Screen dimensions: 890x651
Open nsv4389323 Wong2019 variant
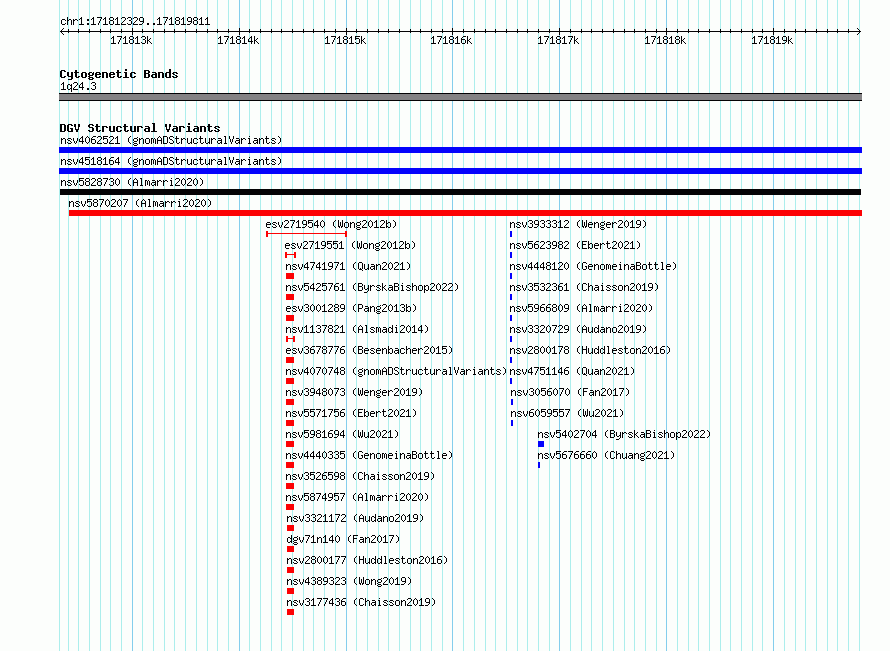click(x=349, y=581)
